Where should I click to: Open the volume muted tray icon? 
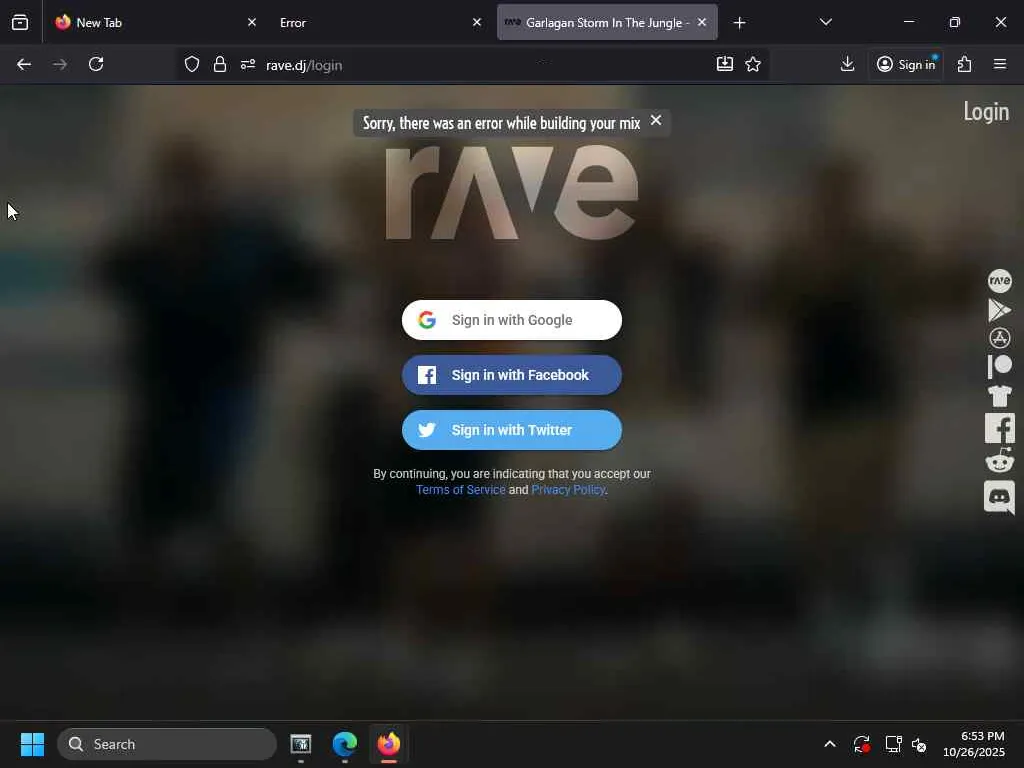pyautogui.click(x=919, y=744)
